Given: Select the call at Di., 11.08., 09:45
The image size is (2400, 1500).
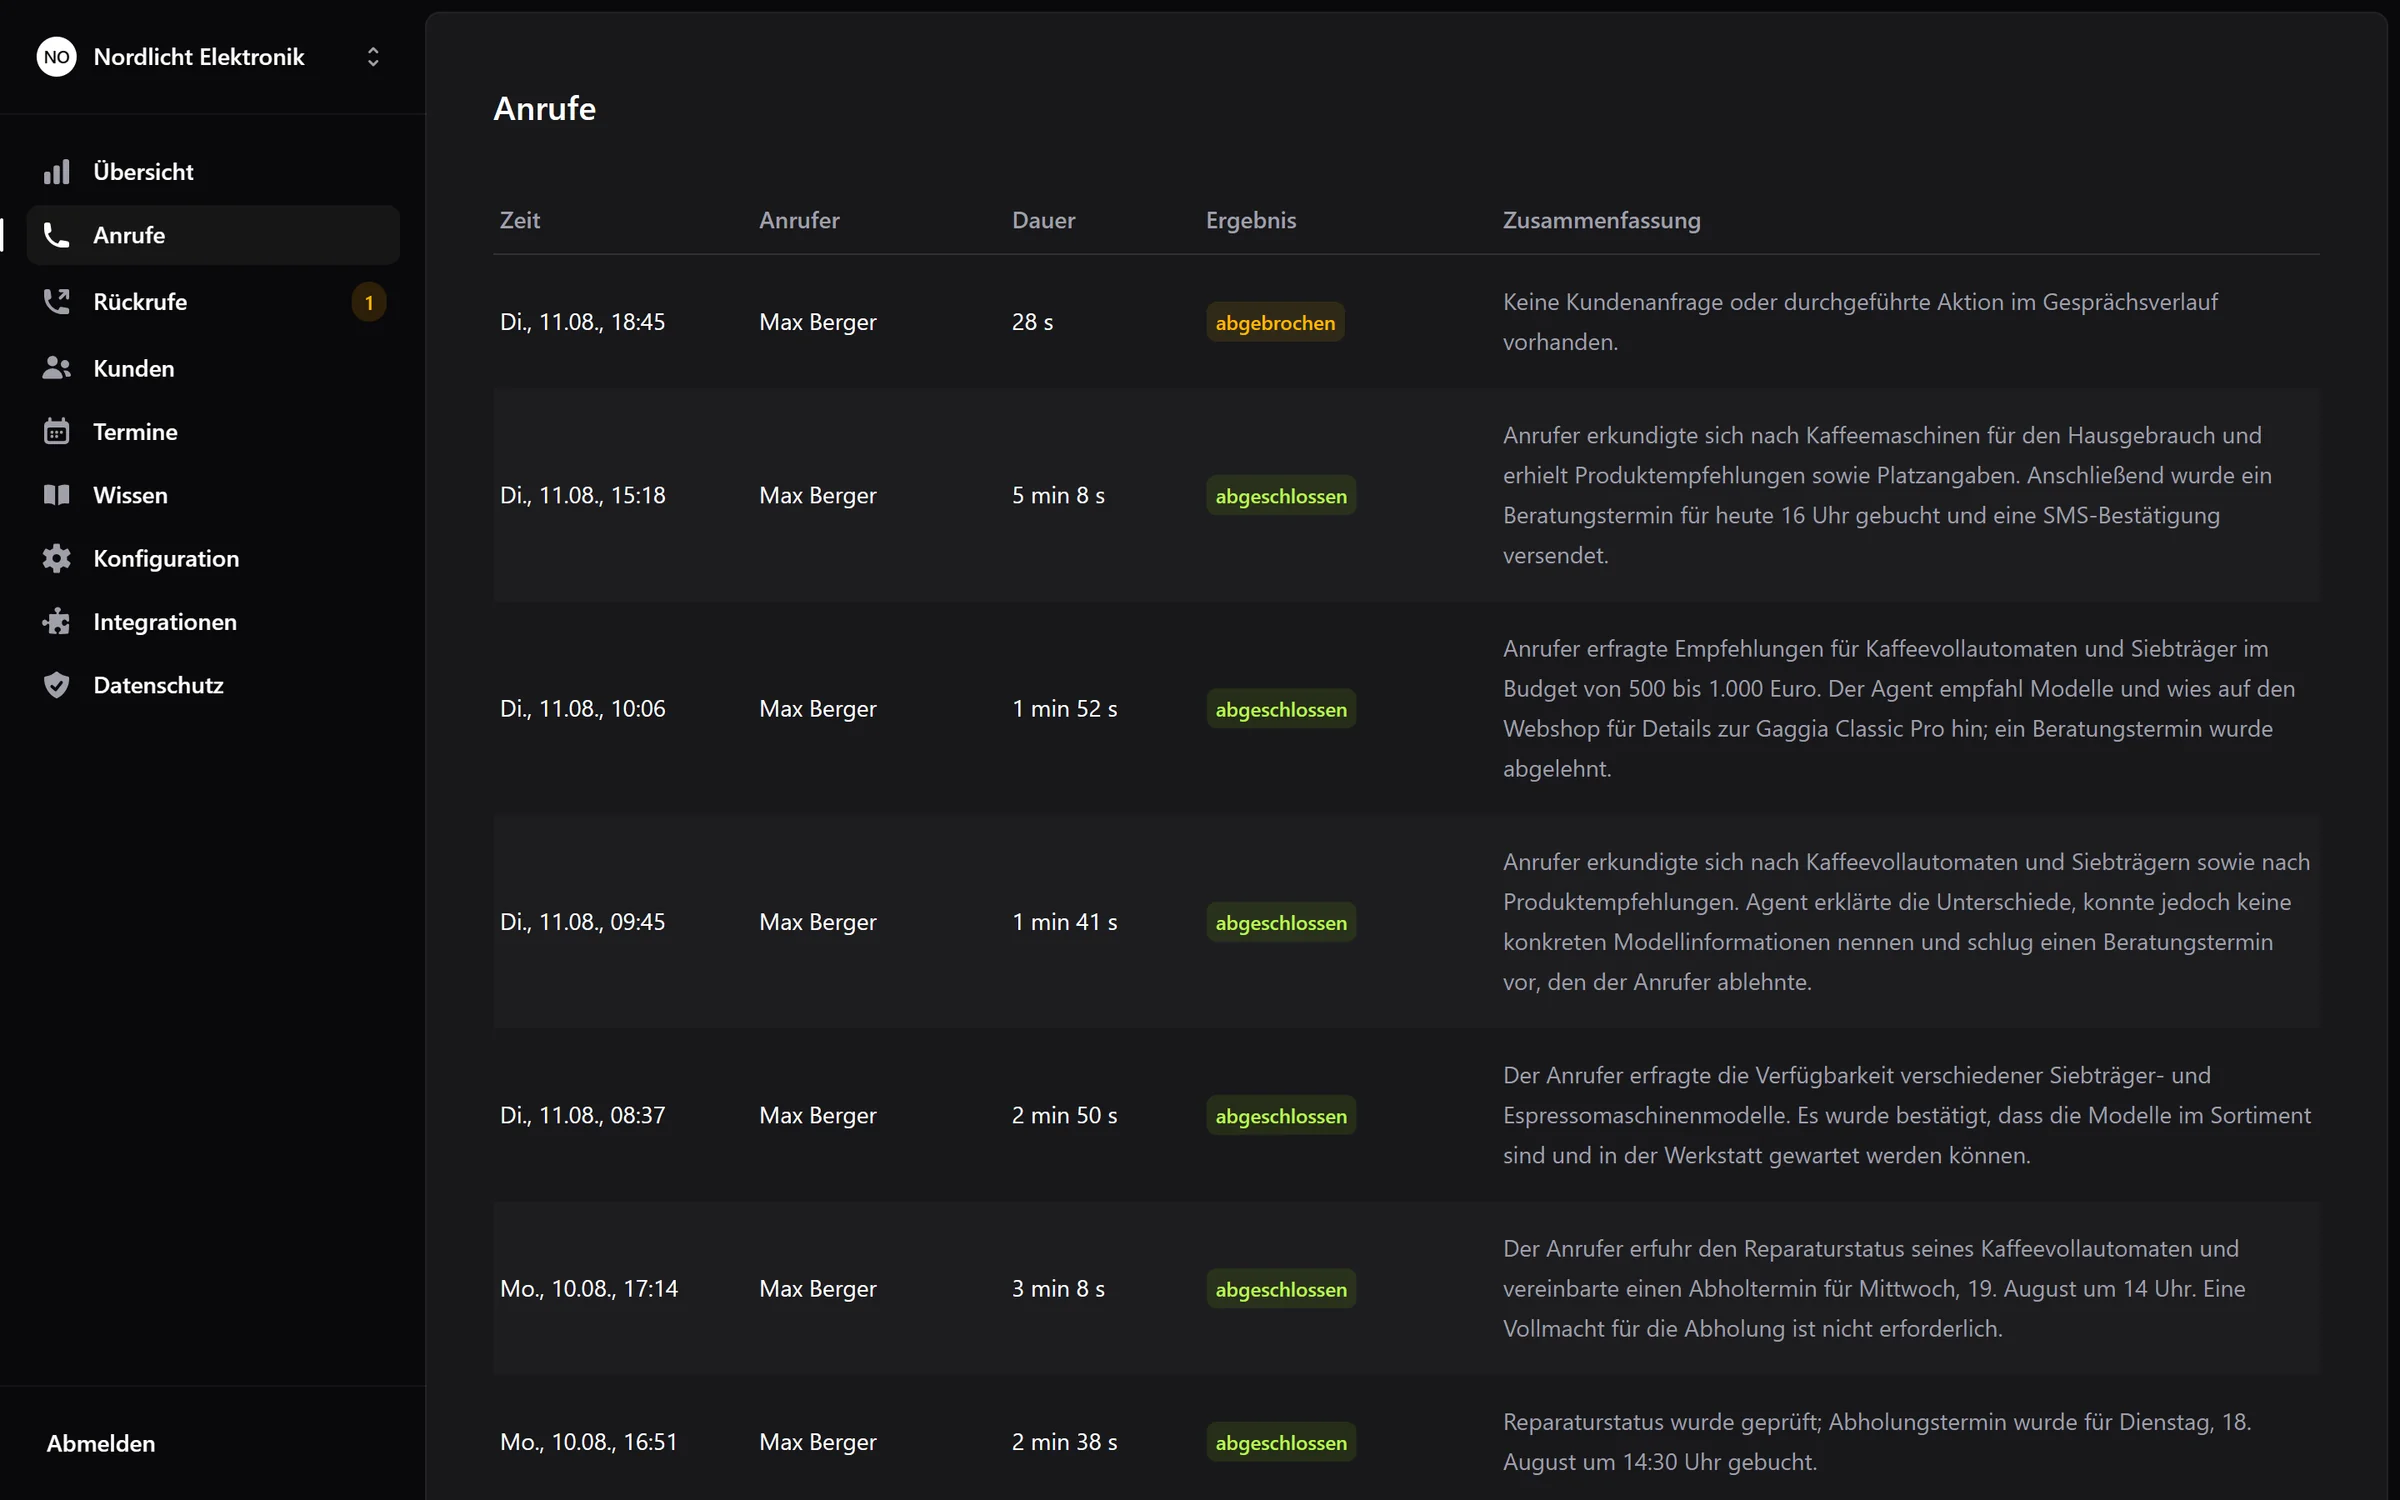Looking at the screenshot, I should click(1406, 921).
